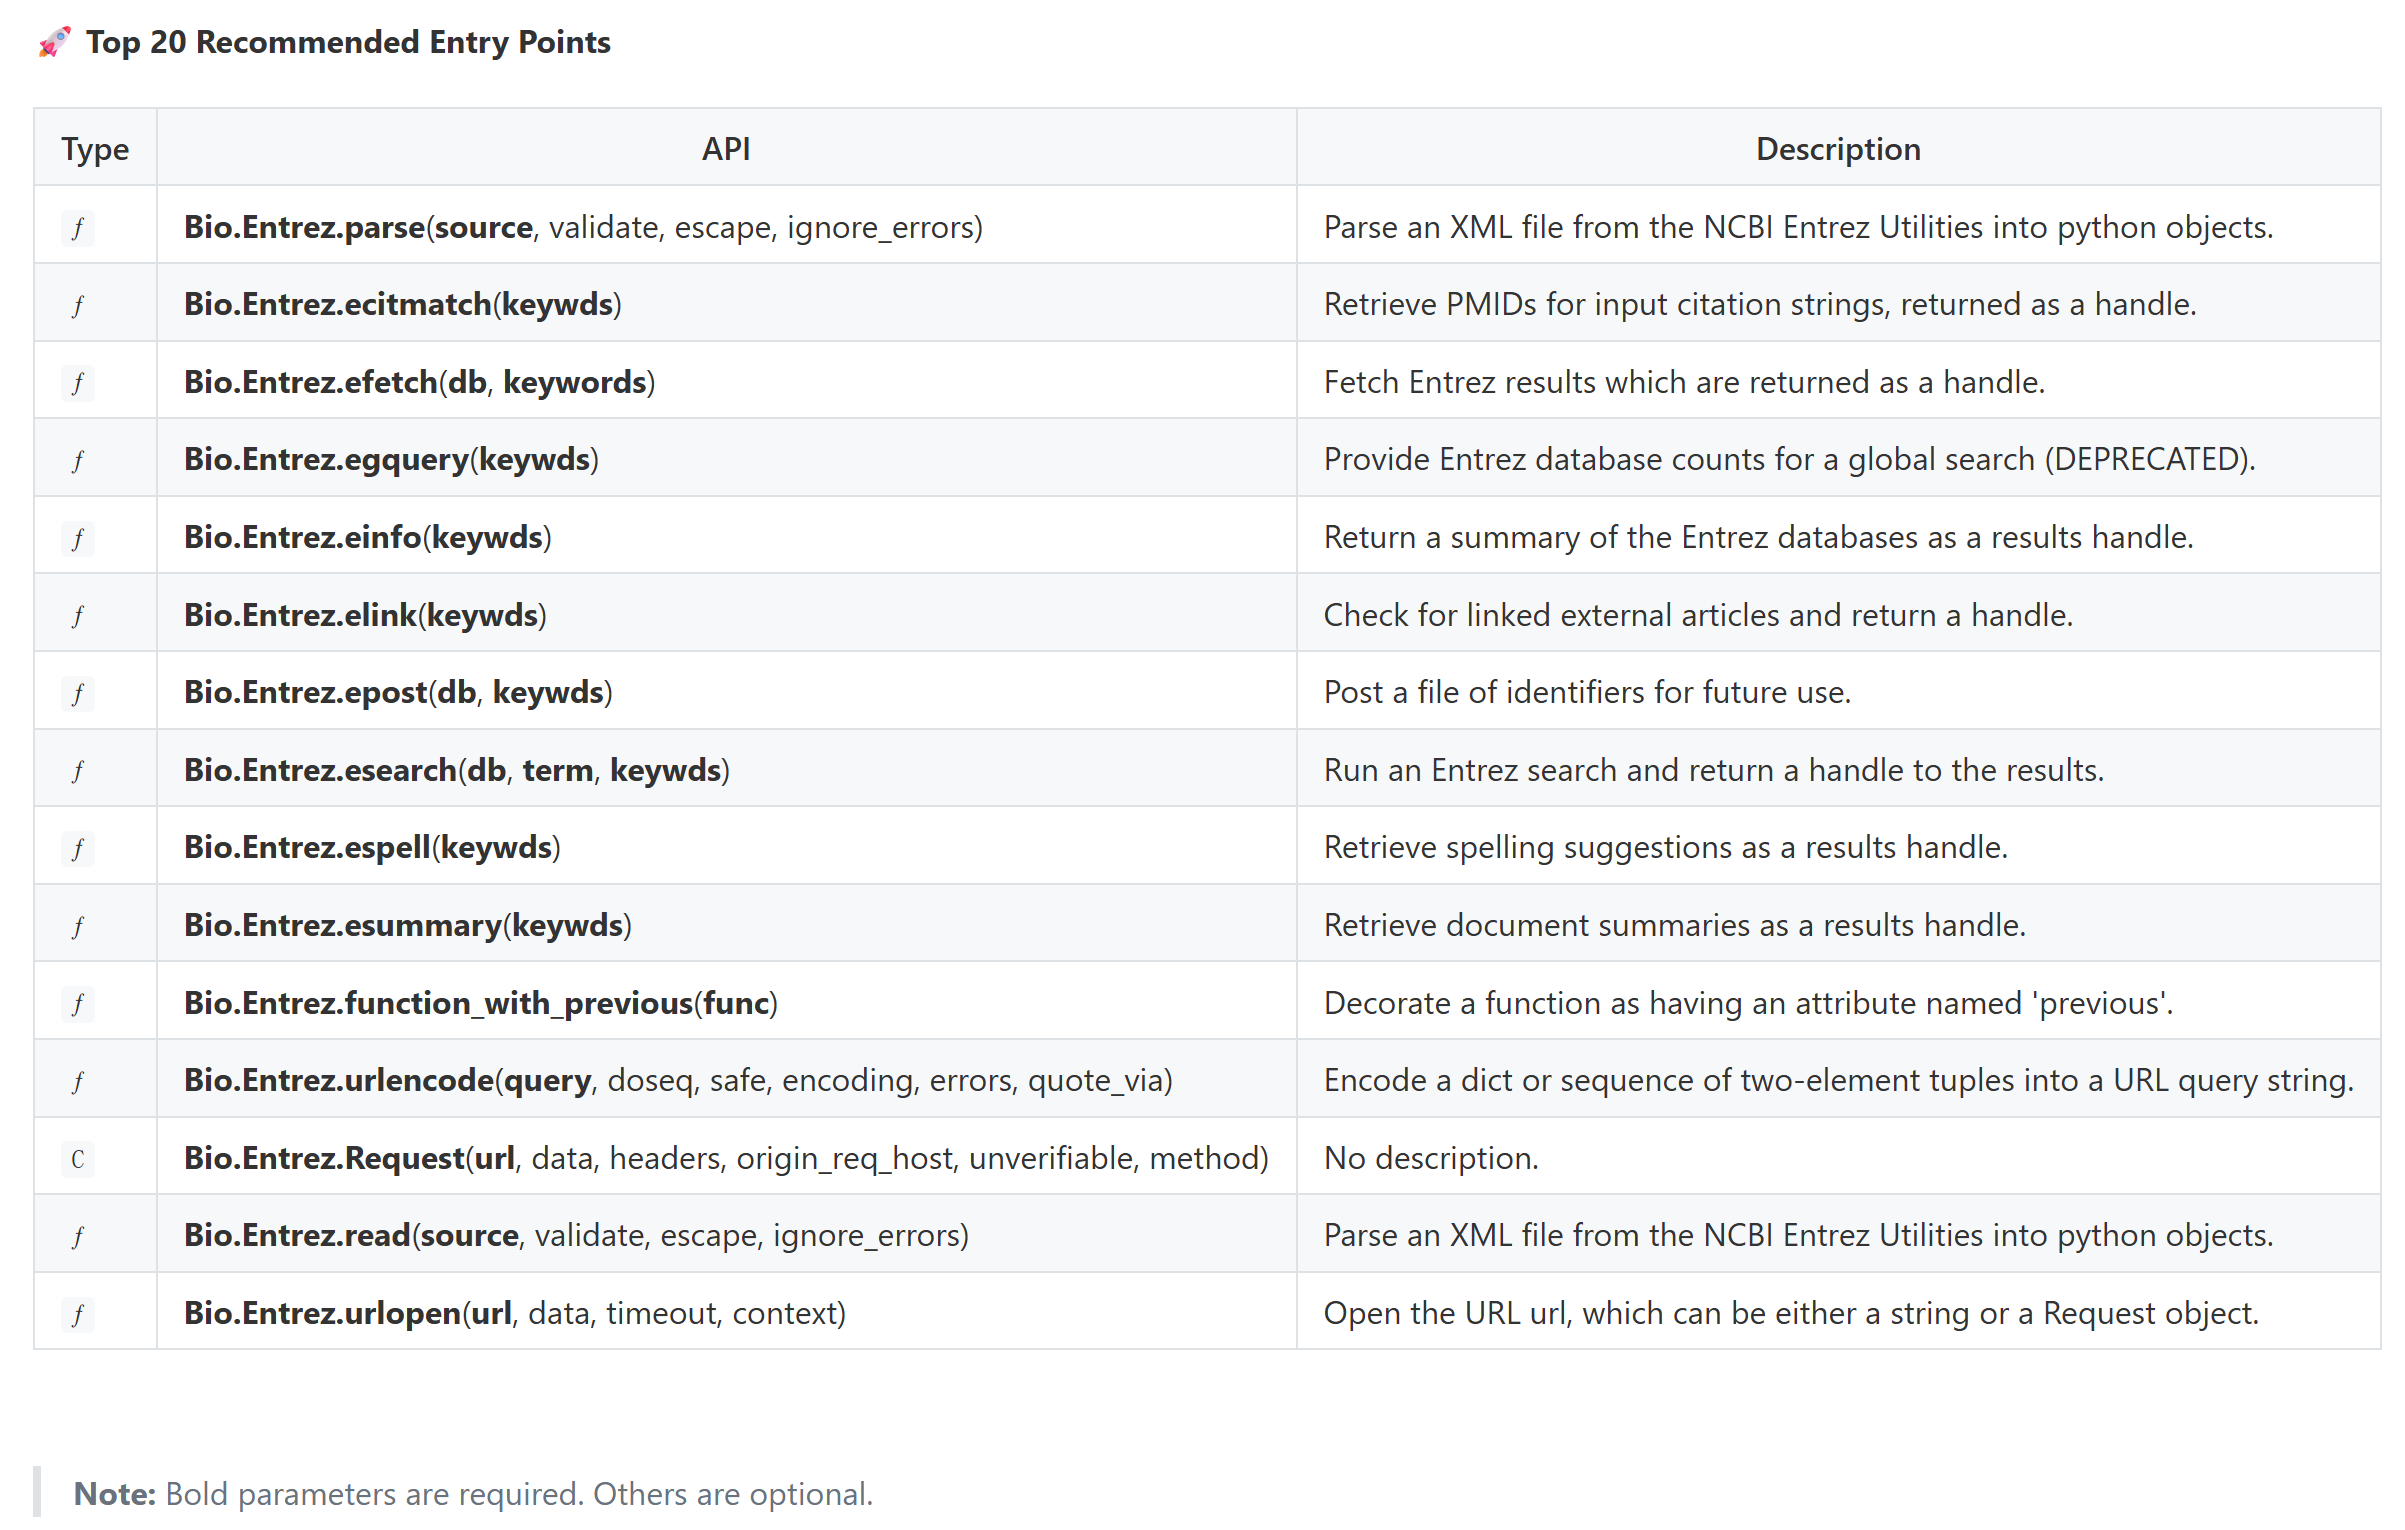Click the function icon for Bio.Entrez.parse
This screenshot has height=1530, width=2405.
78,228
